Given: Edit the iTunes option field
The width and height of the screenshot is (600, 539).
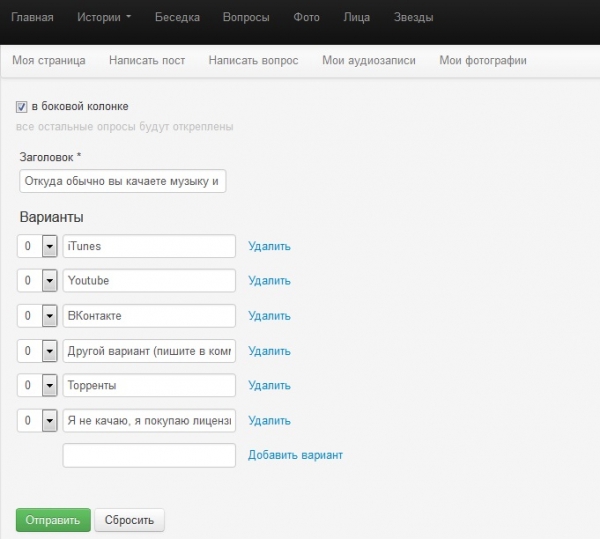Looking at the screenshot, I should pyautogui.click(x=149, y=246).
